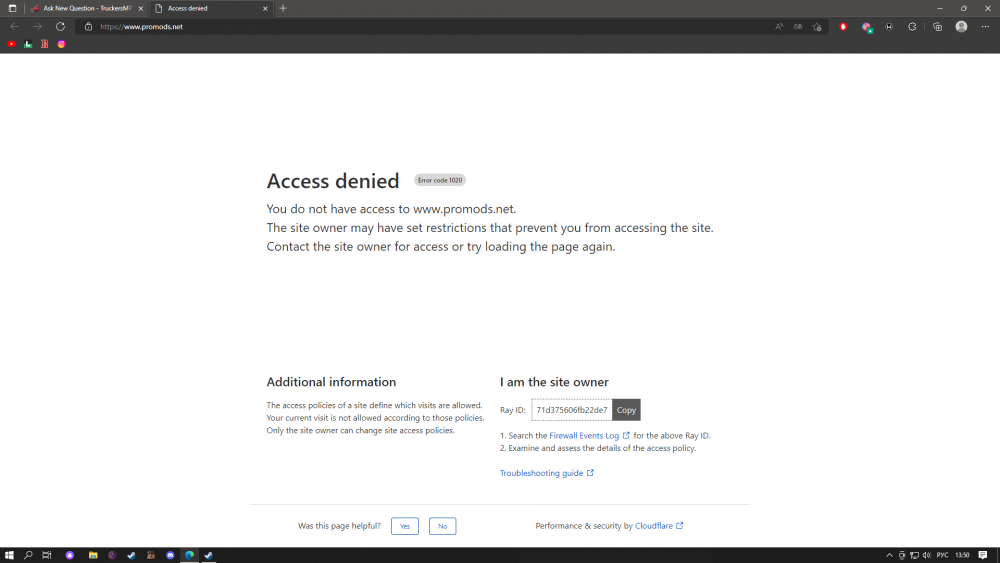The image size is (1000, 563).
Task: Open the red AdBlock extension icon
Action: tap(843, 27)
